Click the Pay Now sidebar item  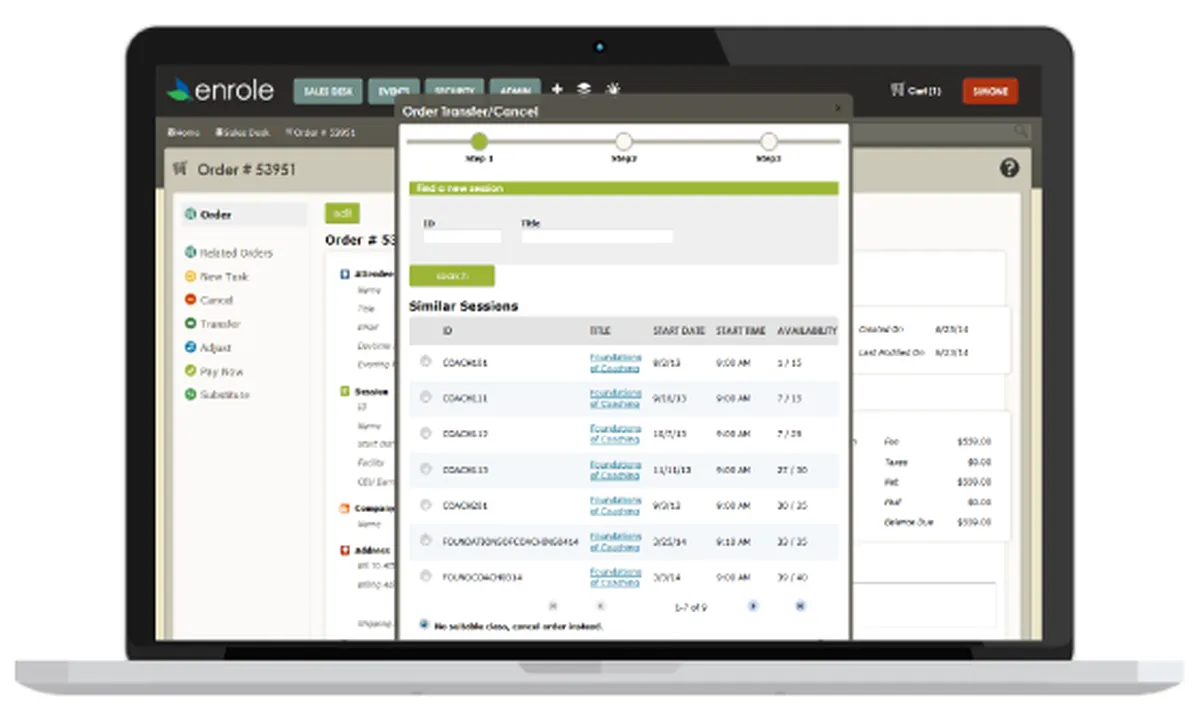point(214,371)
